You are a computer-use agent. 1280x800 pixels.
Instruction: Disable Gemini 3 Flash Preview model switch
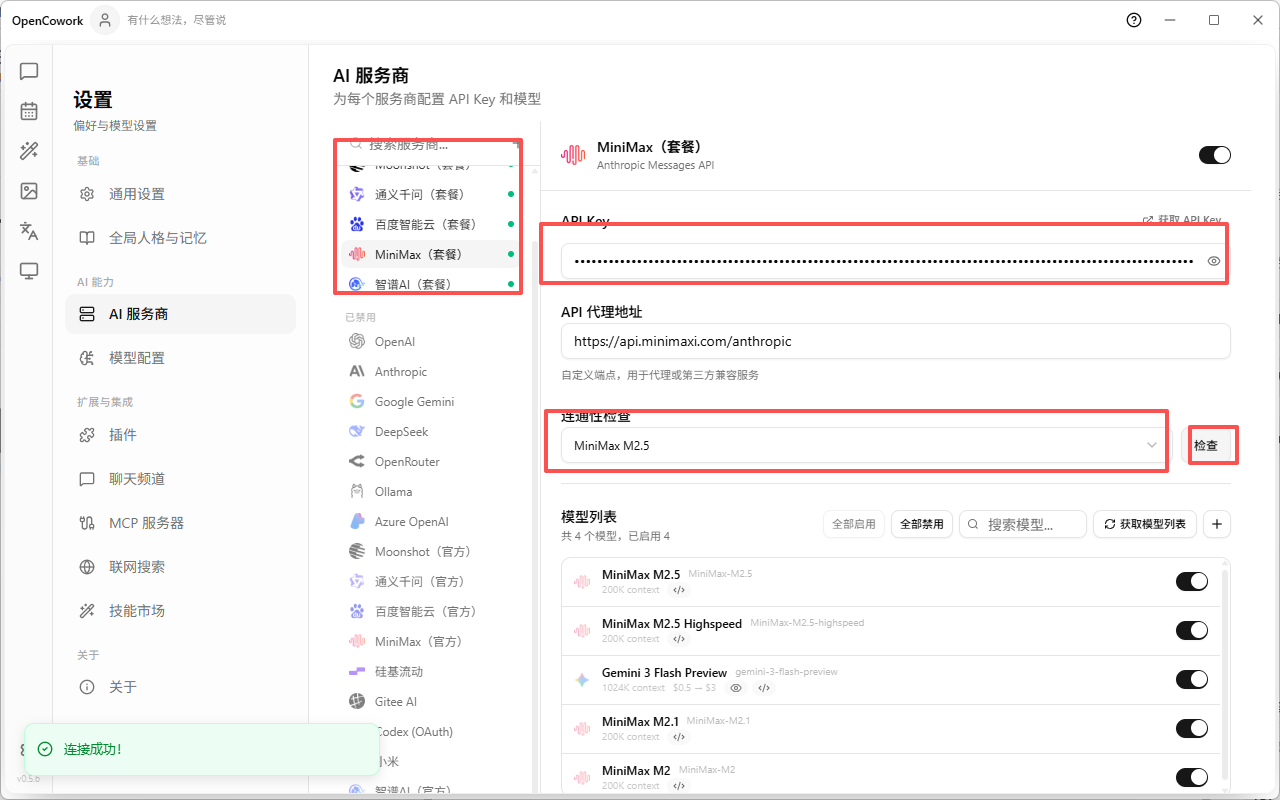click(x=1192, y=680)
